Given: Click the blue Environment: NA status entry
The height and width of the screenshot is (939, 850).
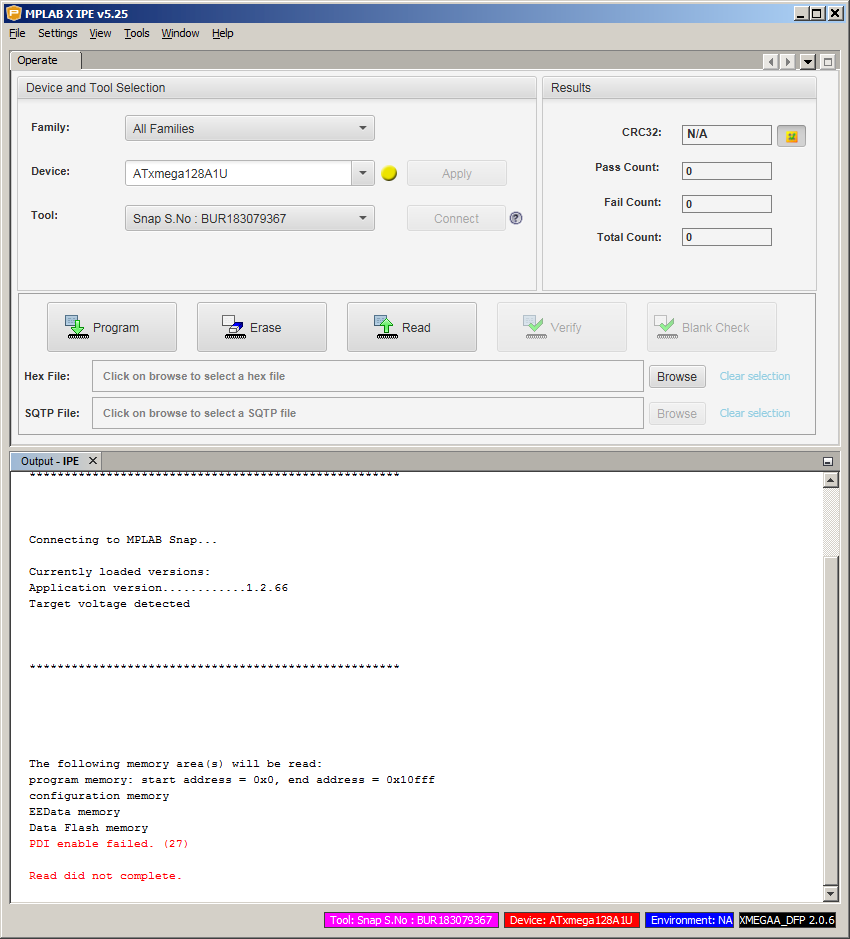Looking at the screenshot, I should pos(691,920).
